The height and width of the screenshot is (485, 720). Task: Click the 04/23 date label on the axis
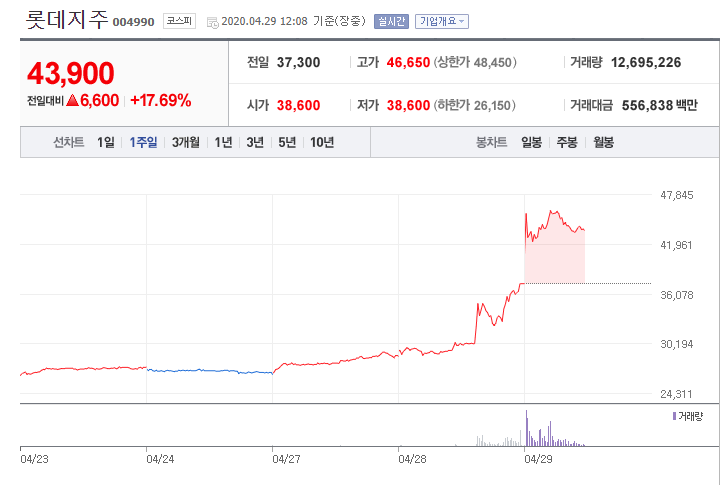pos(34,459)
